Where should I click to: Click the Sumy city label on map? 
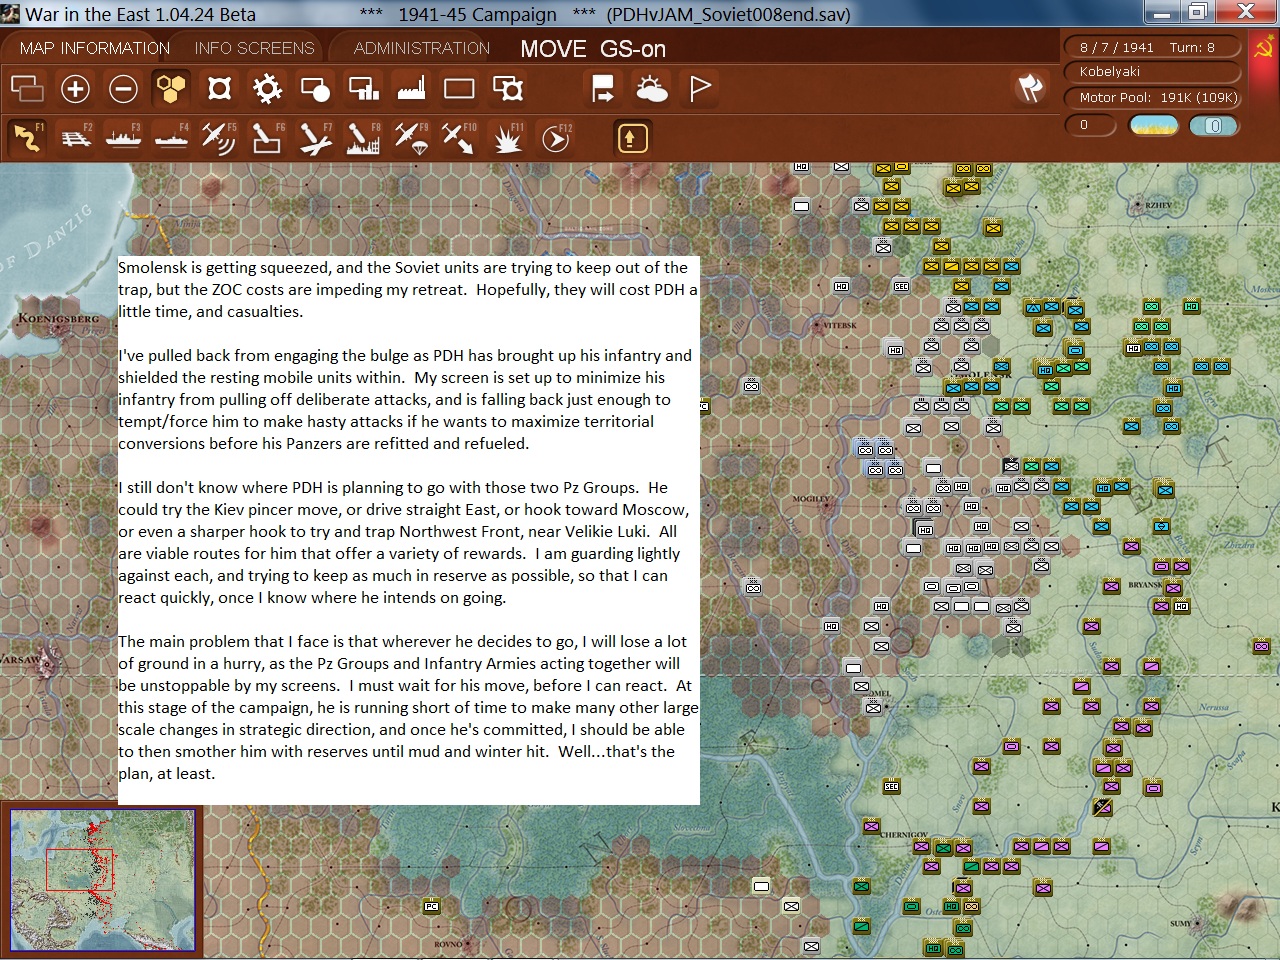(1180, 924)
